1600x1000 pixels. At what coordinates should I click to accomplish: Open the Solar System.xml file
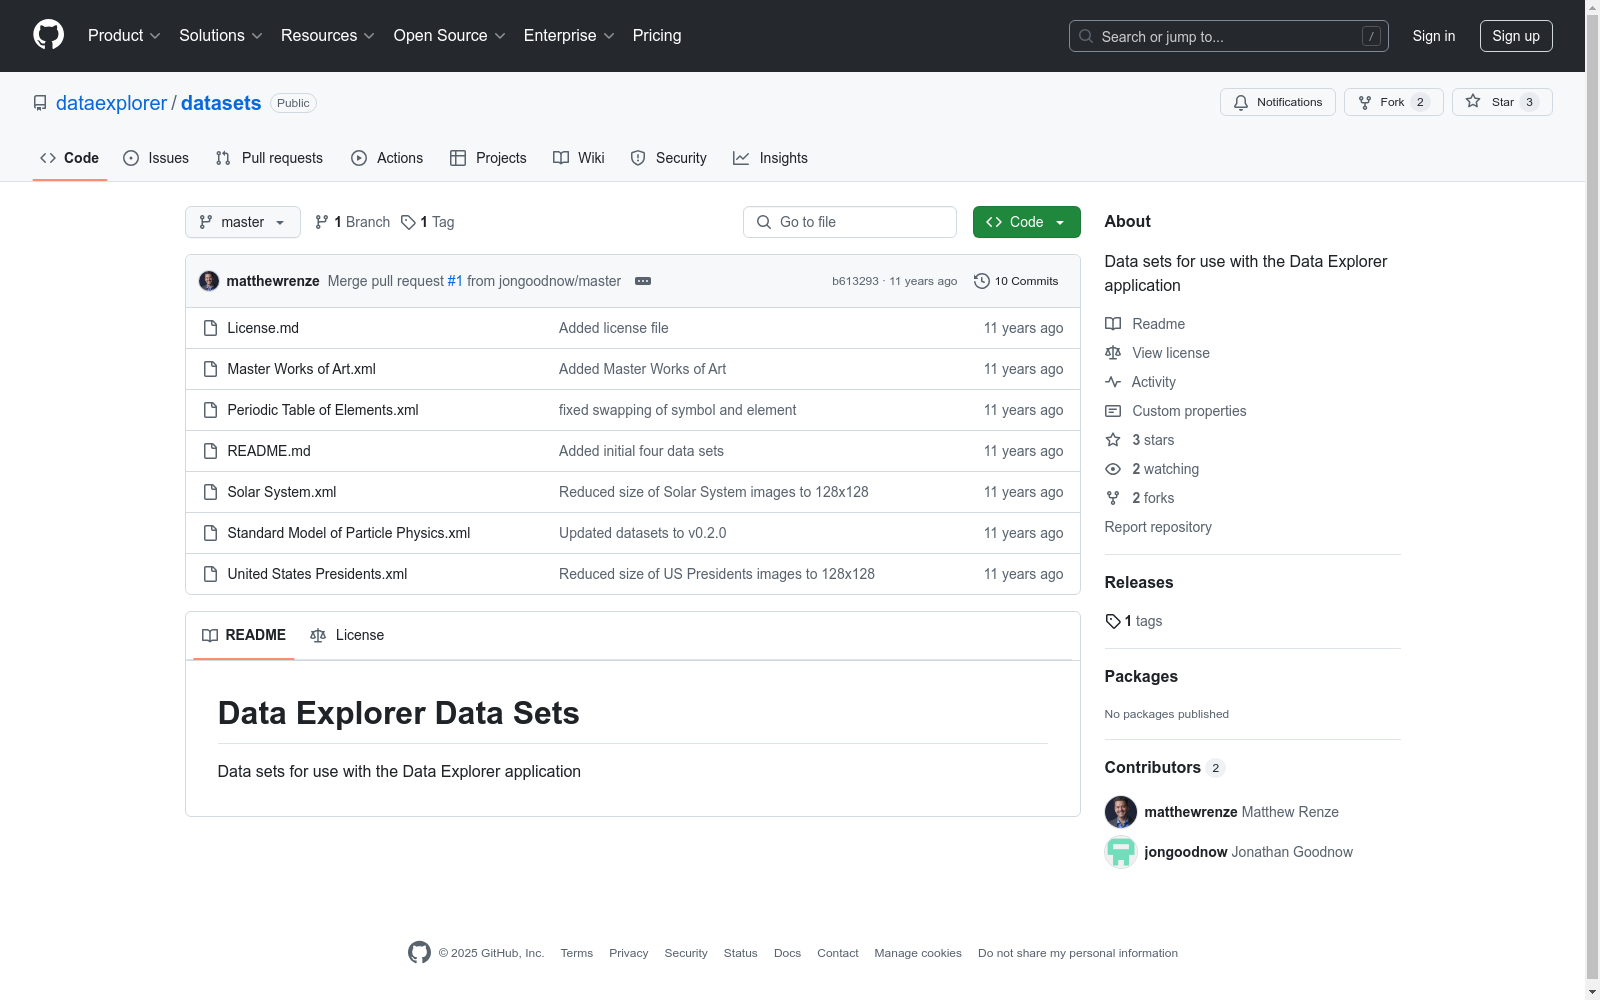[x=282, y=492]
